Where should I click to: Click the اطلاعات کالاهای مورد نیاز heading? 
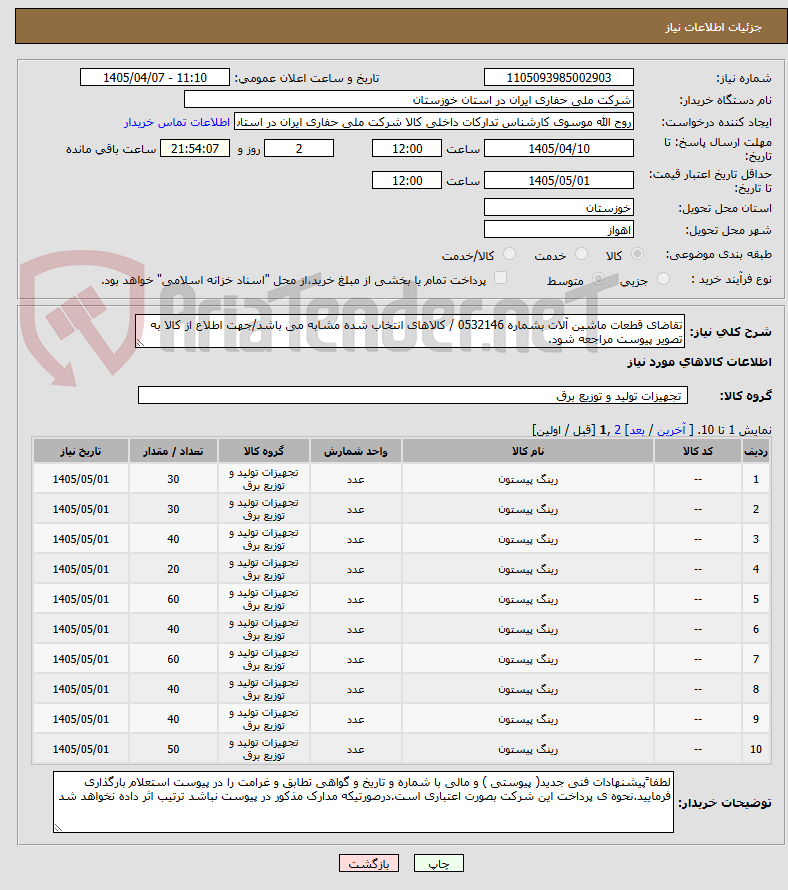coord(699,362)
